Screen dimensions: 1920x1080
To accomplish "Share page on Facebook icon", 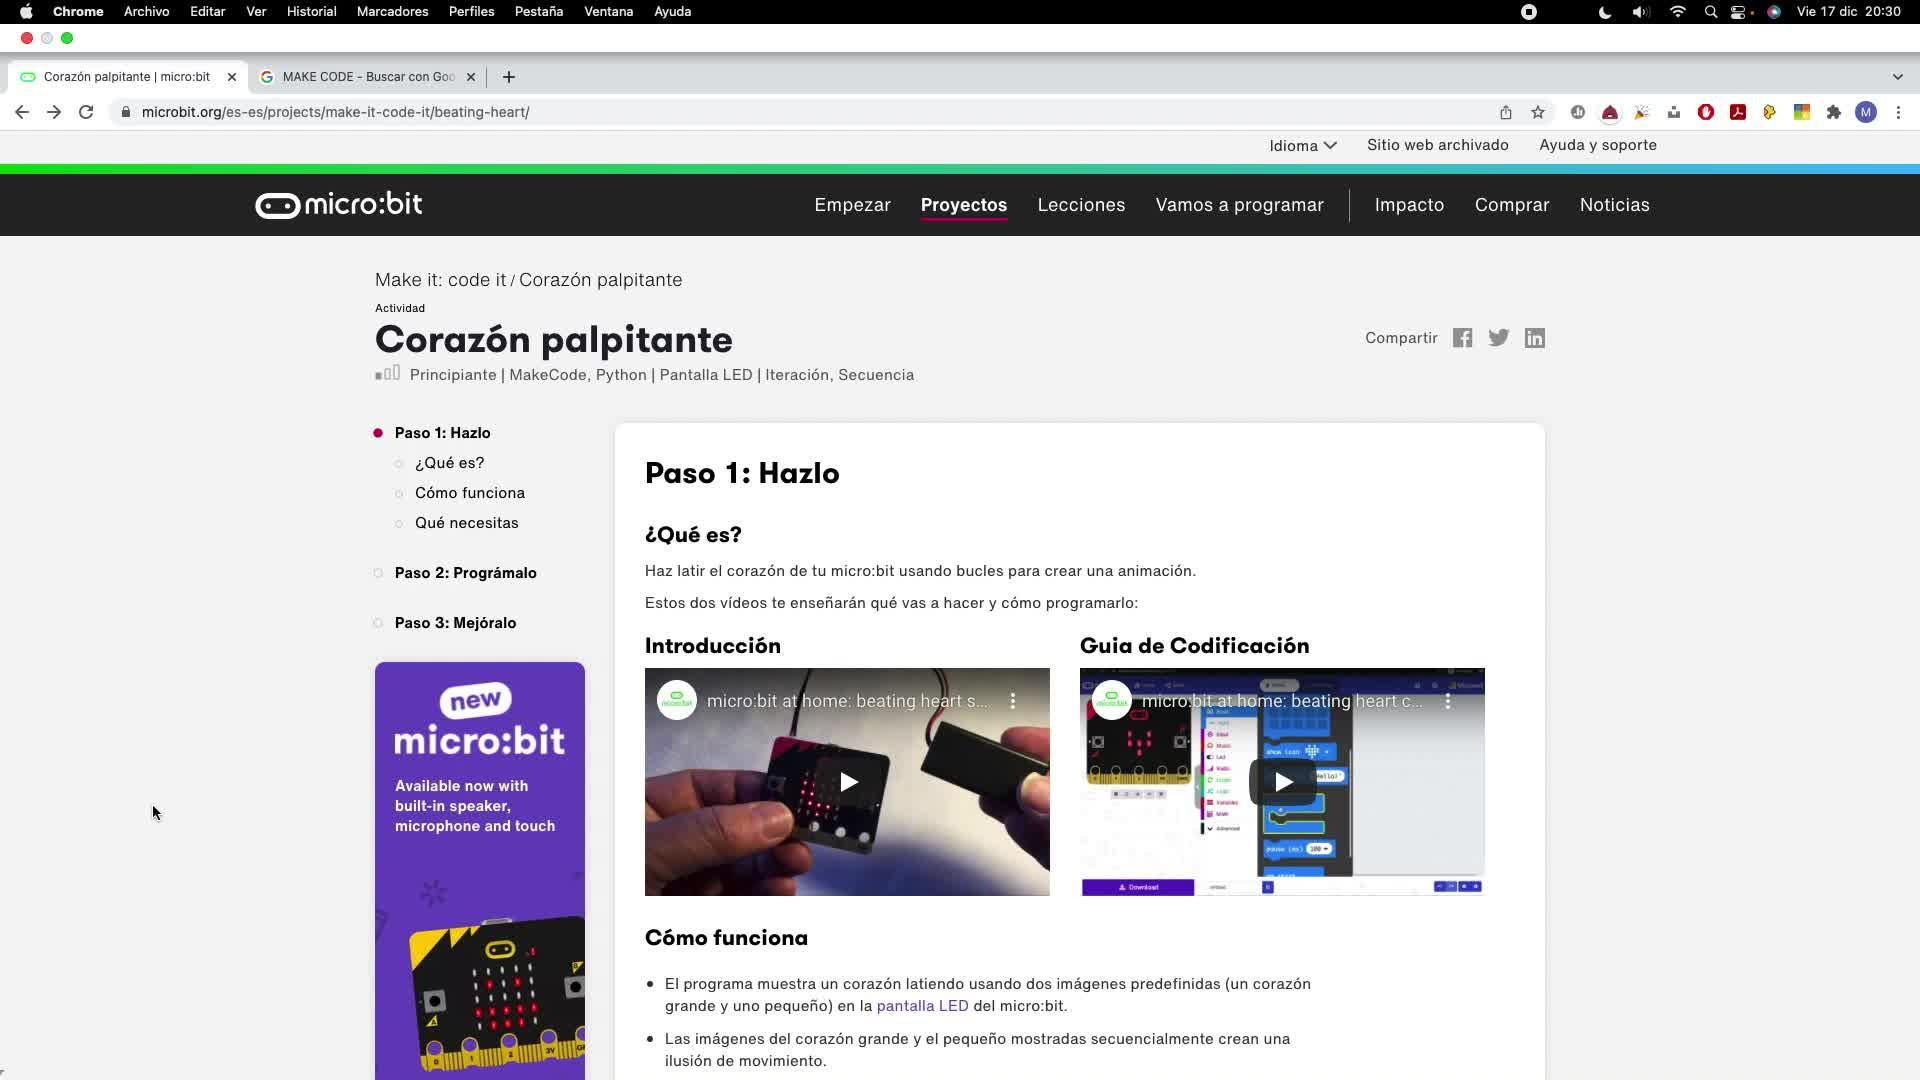I will point(1462,338).
